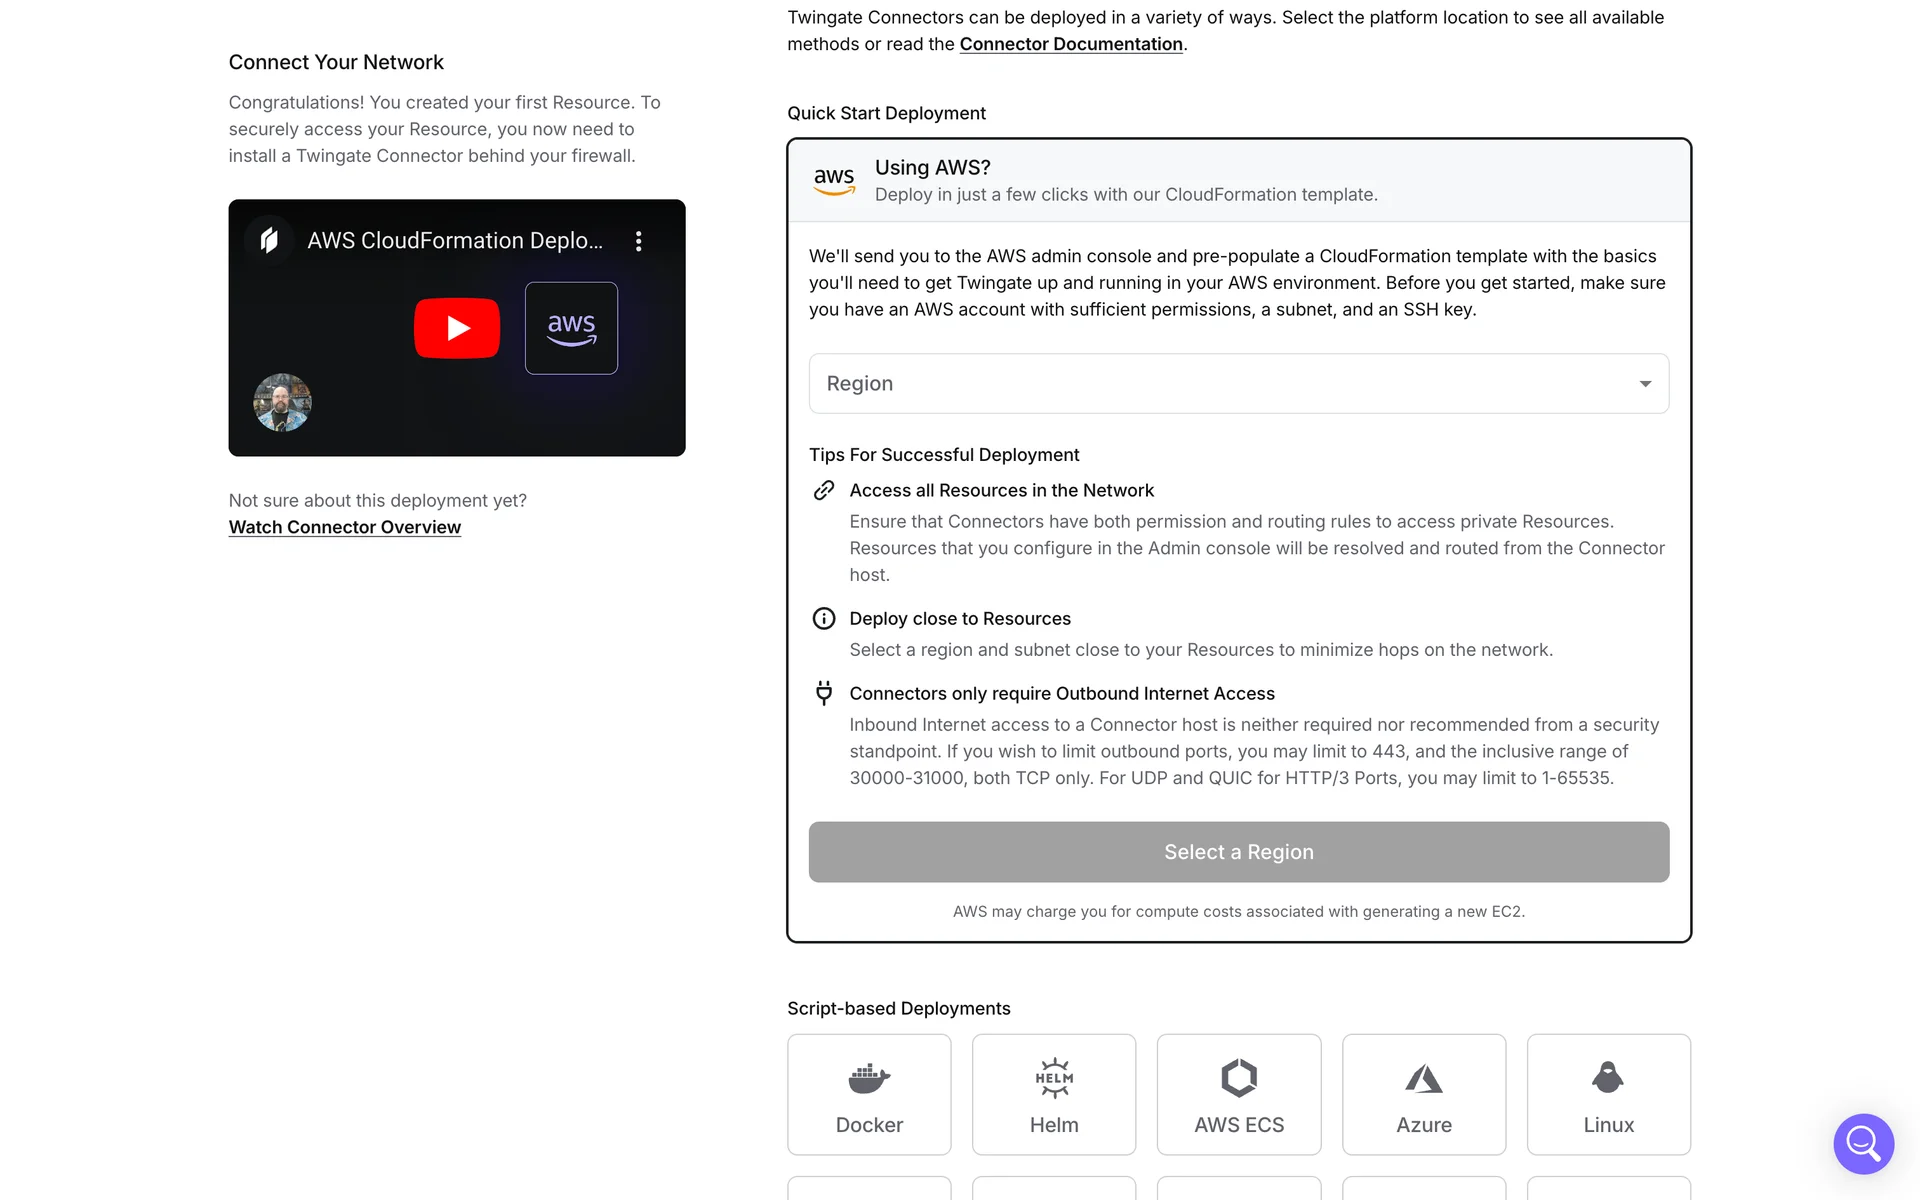Choose the AWS ECS deployment tile
This screenshot has height=1200, width=1920.
(1238, 1094)
